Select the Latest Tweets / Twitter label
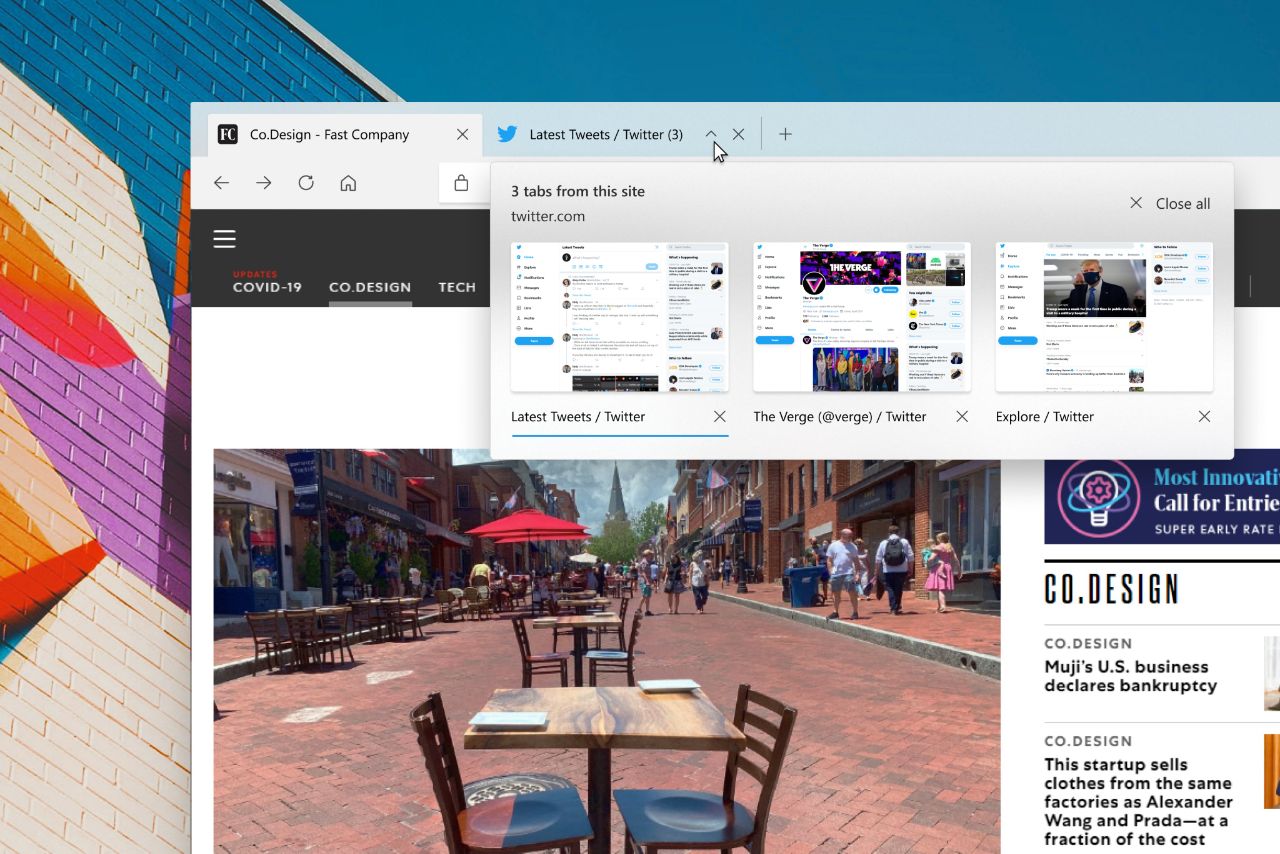Viewport: 1280px width, 854px height. 578,416
